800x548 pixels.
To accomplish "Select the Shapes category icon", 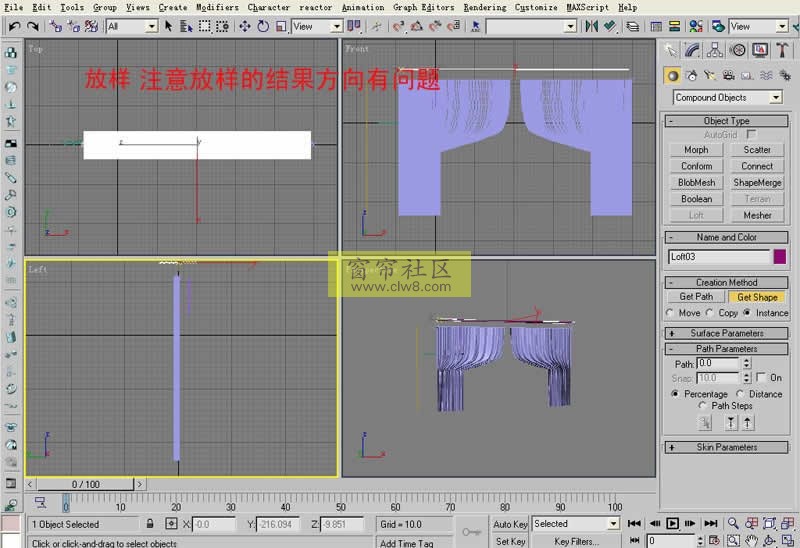I will tap(692, 76).
